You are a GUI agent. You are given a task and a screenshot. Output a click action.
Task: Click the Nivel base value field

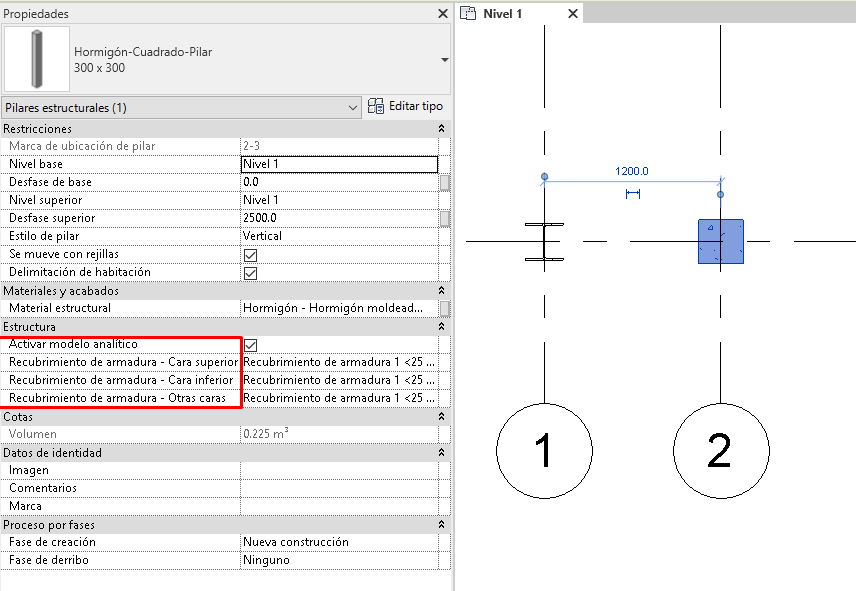coord(339,164)
